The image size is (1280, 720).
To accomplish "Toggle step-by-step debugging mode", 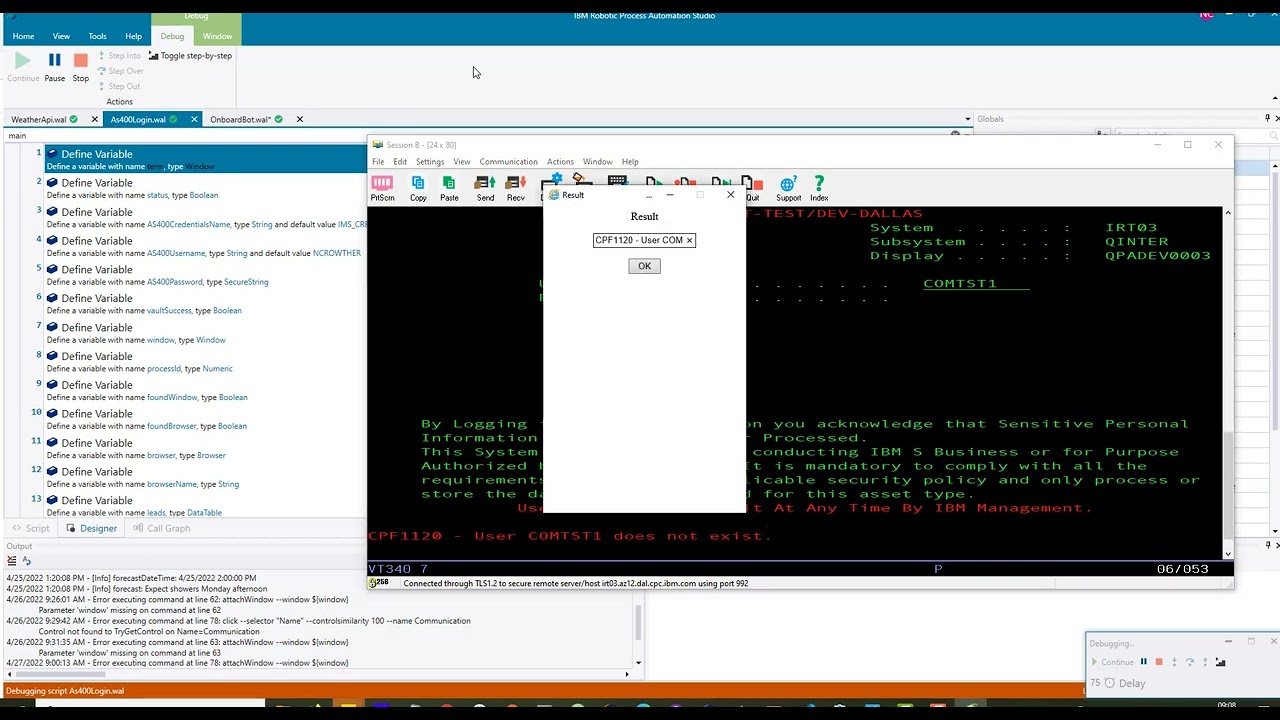I will [190, 56].
